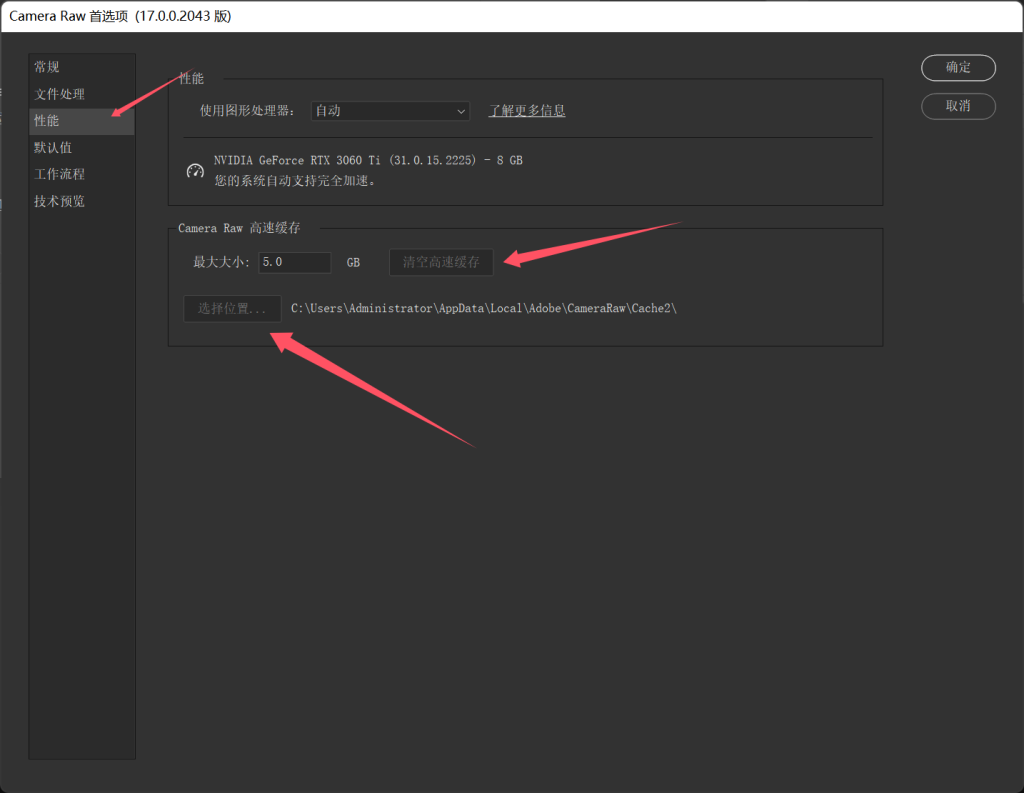Screen dimensions: 1024x793
Task: Click the 选择位置... button
Action: (x=232, y=308)
